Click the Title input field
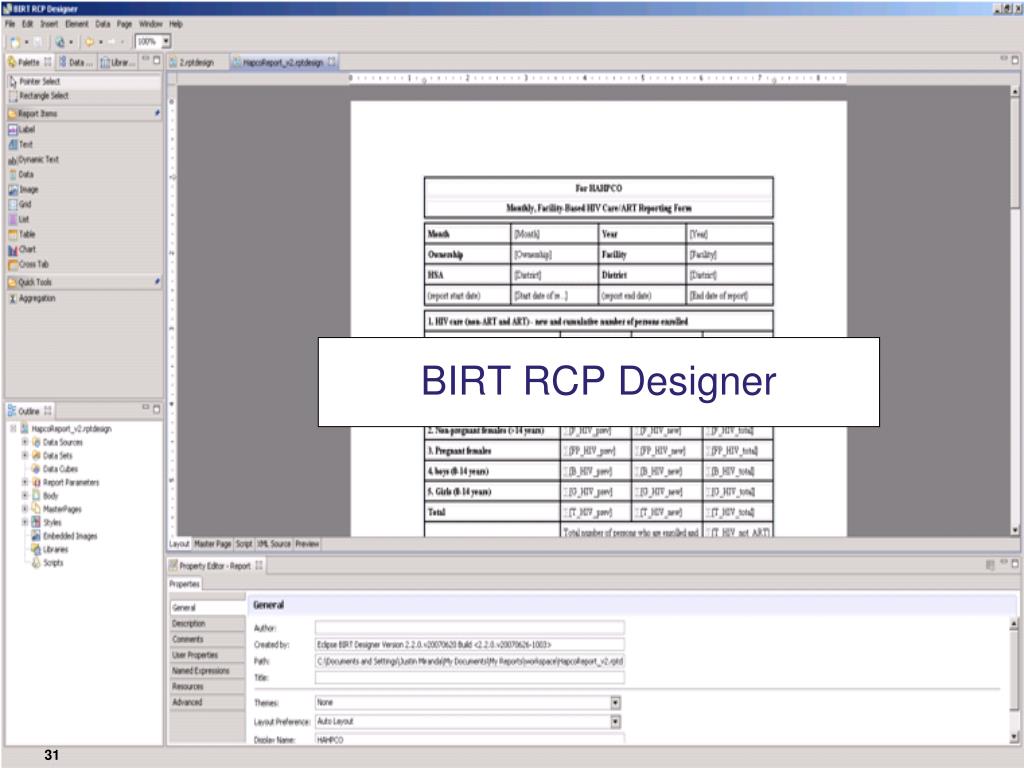Screen dimensions: 1024x768 tap(470, 678)
